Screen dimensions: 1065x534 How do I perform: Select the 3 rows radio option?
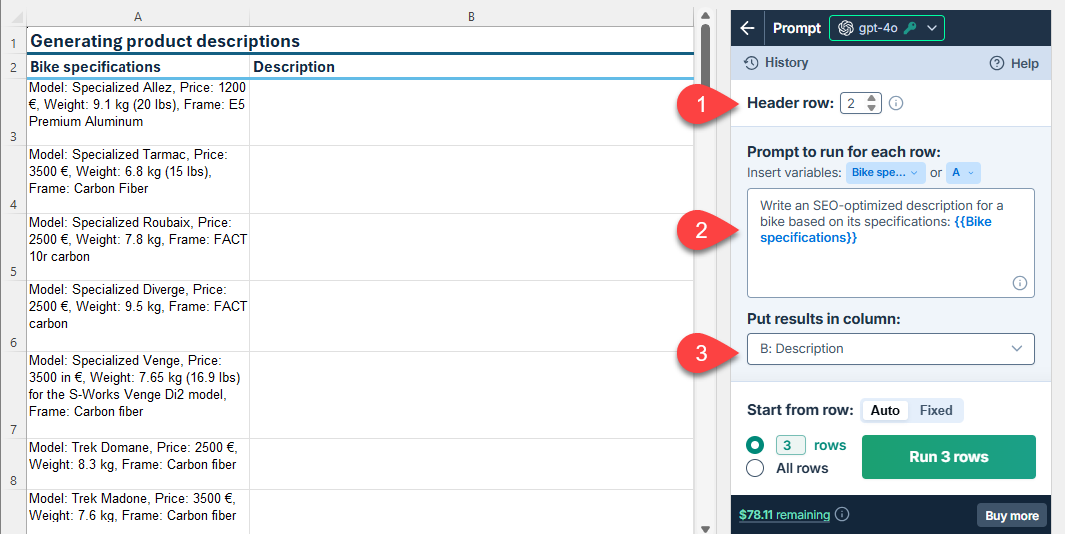756,445
